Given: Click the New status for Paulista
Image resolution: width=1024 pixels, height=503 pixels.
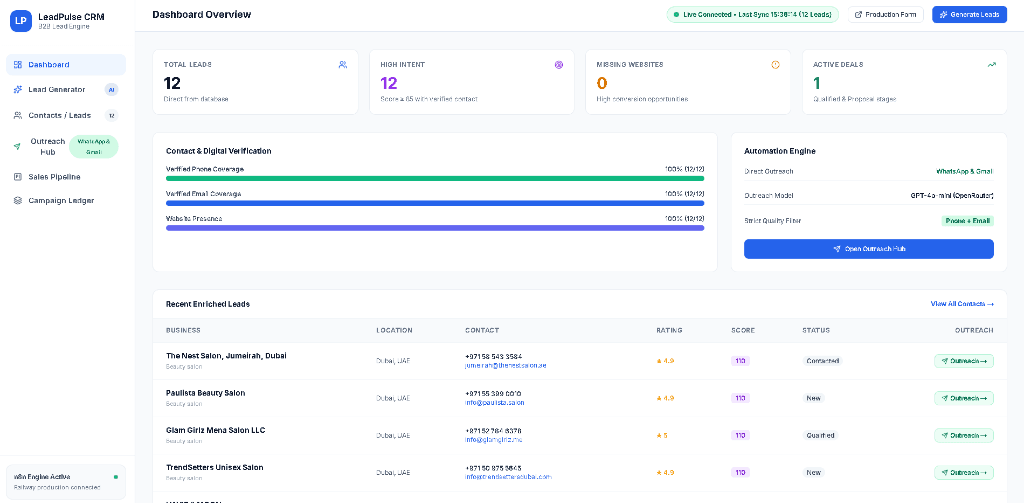Looking at the screenshot, I should [x=813, y=398].
